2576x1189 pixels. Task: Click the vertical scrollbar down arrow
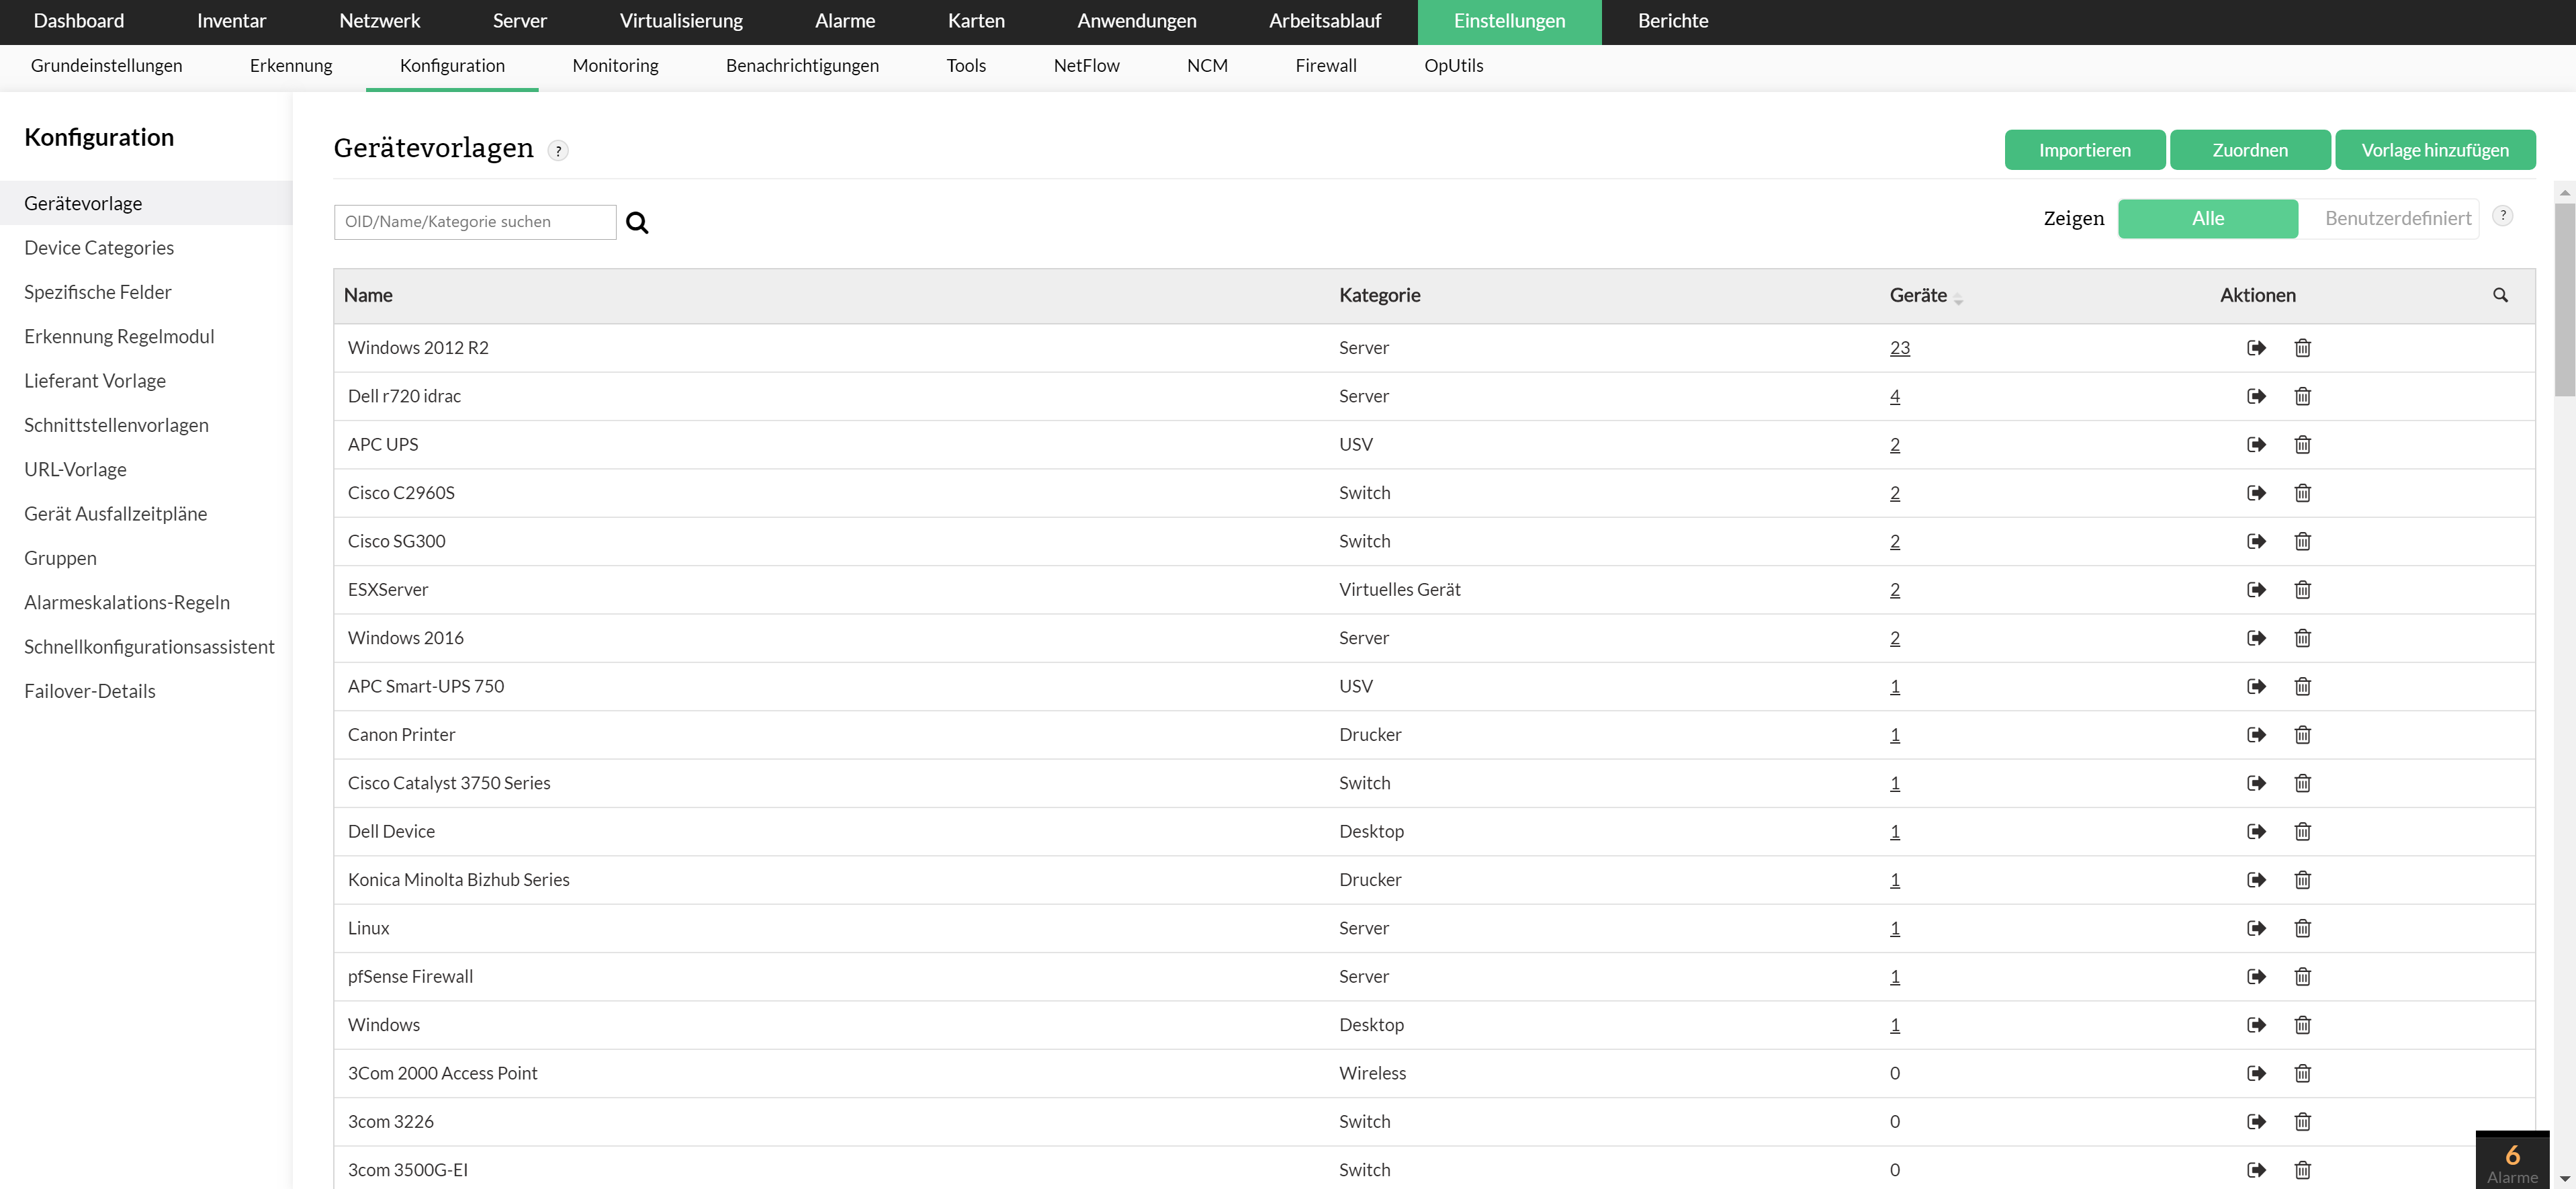pos(2564,1179)
